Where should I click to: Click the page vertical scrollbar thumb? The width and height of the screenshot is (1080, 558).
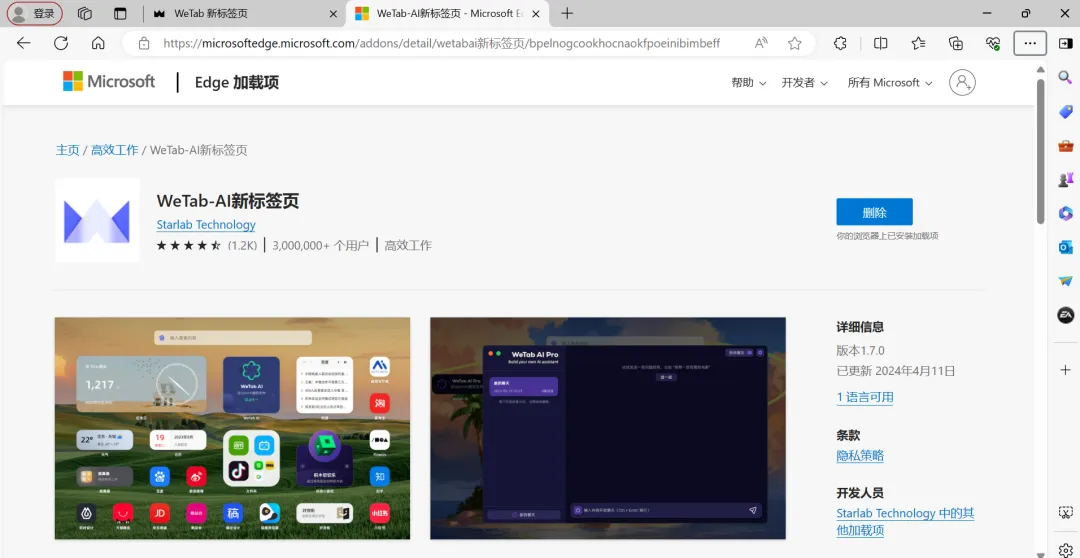pos(1041,151)
